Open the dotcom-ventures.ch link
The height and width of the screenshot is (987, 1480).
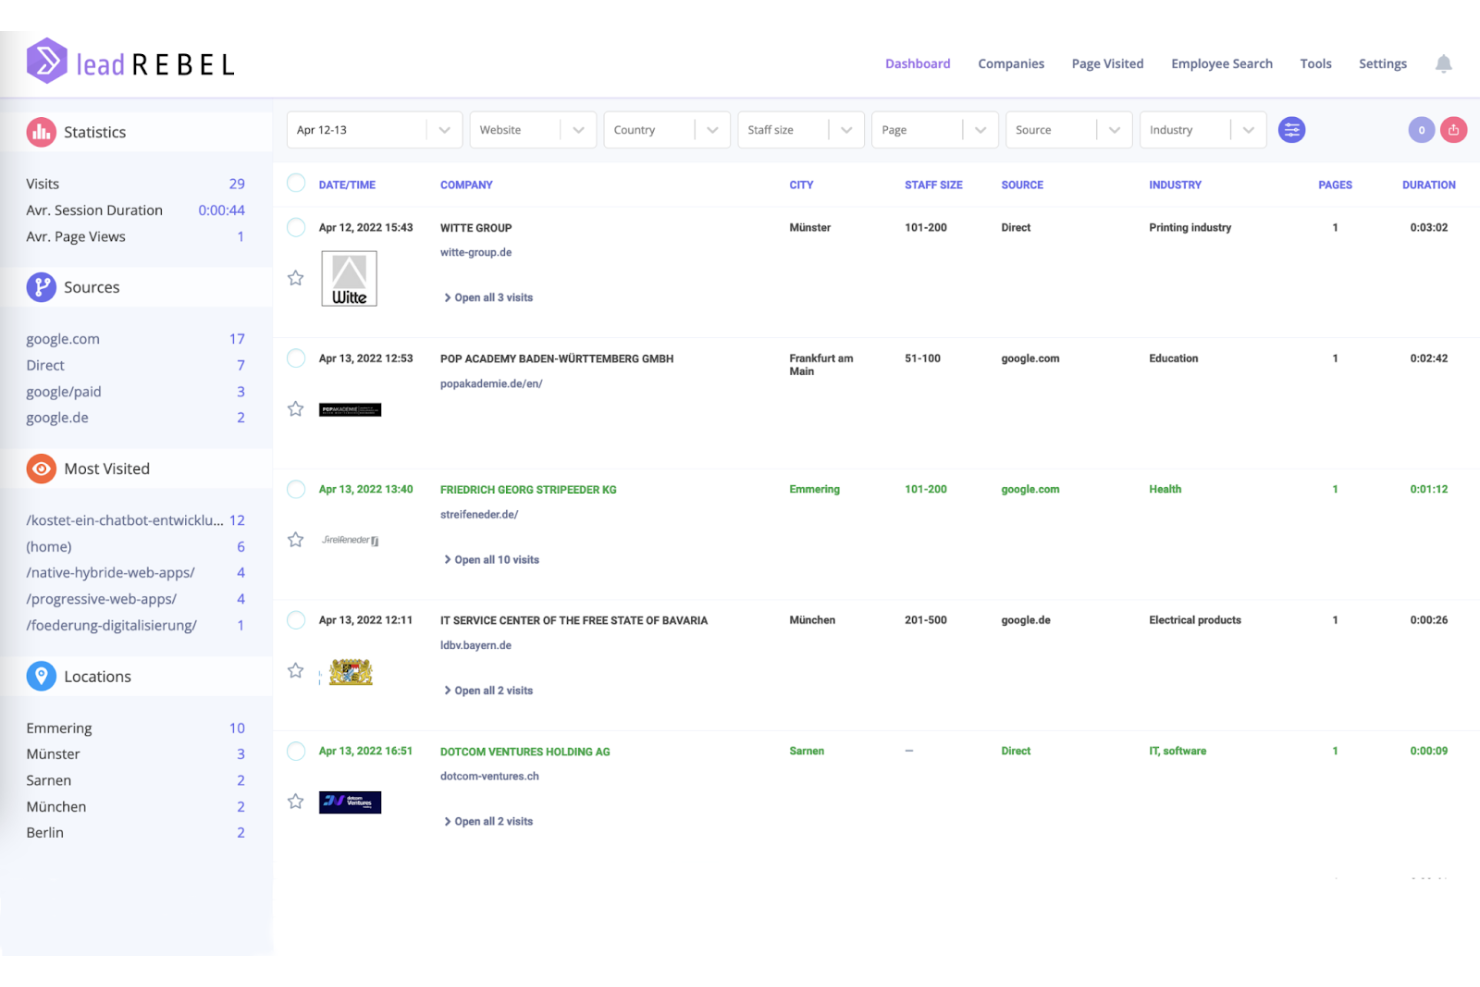click(490, 777)
